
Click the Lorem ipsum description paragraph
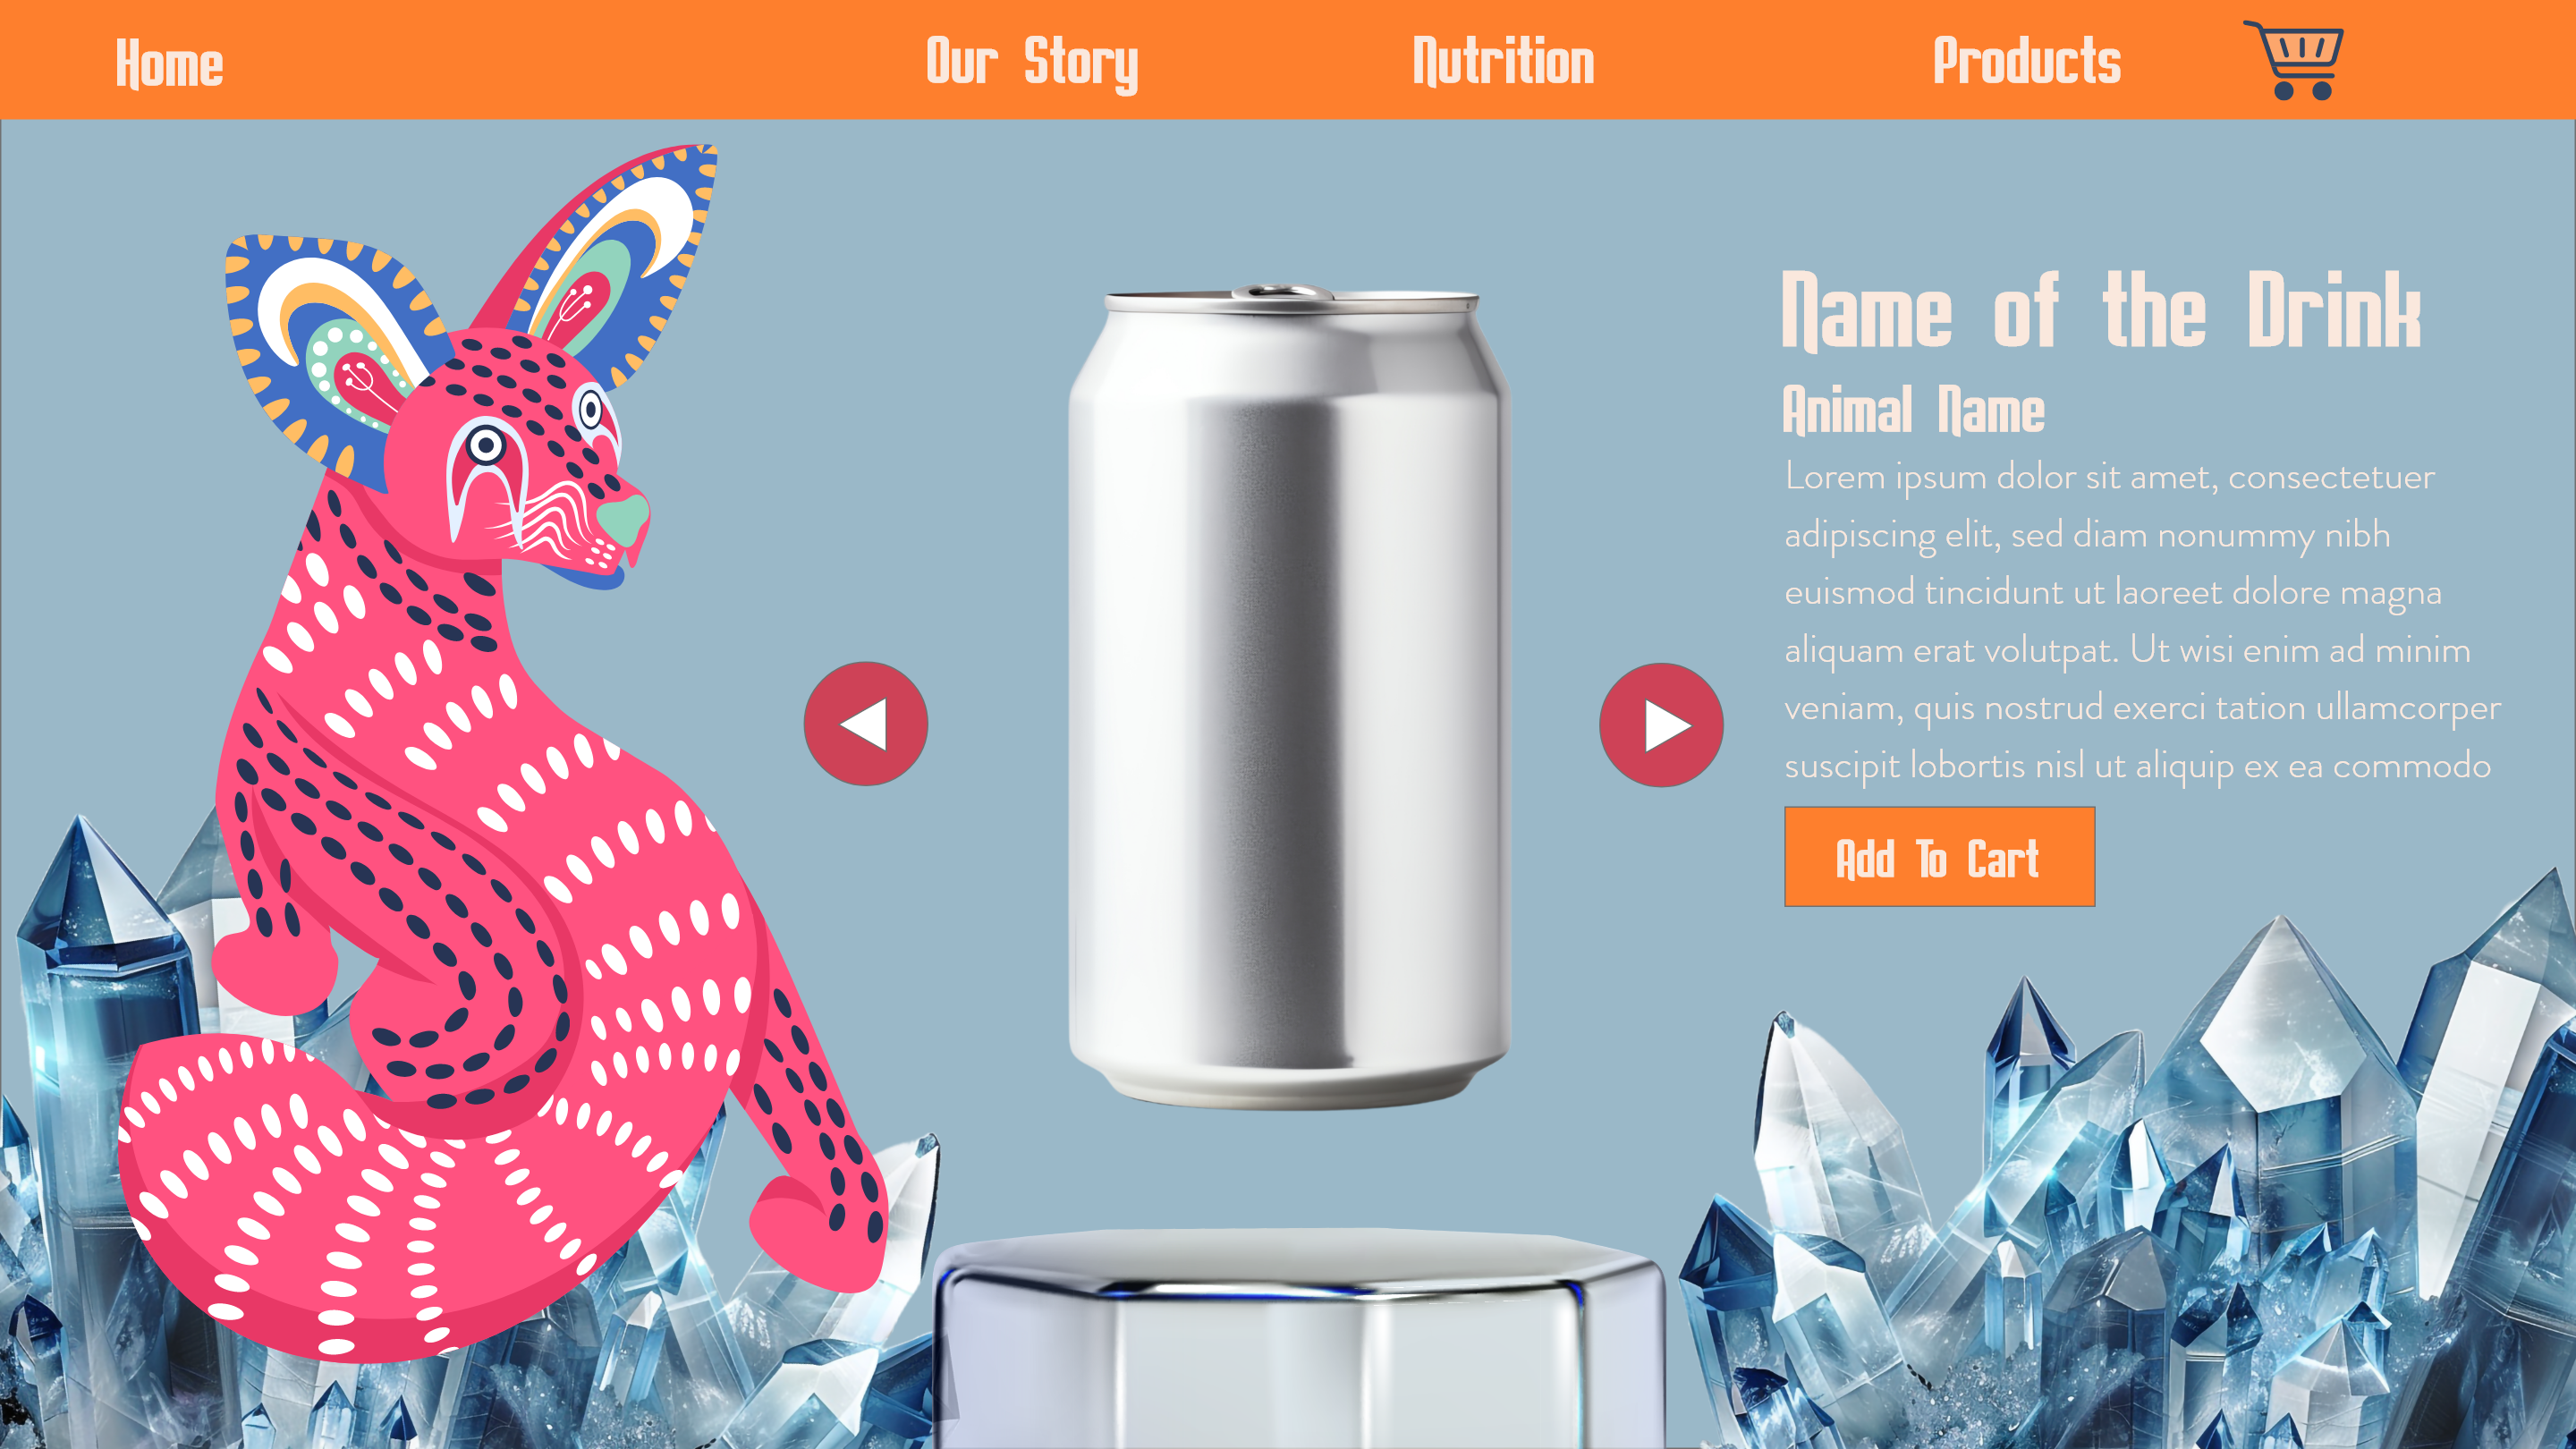point(2142,621)
